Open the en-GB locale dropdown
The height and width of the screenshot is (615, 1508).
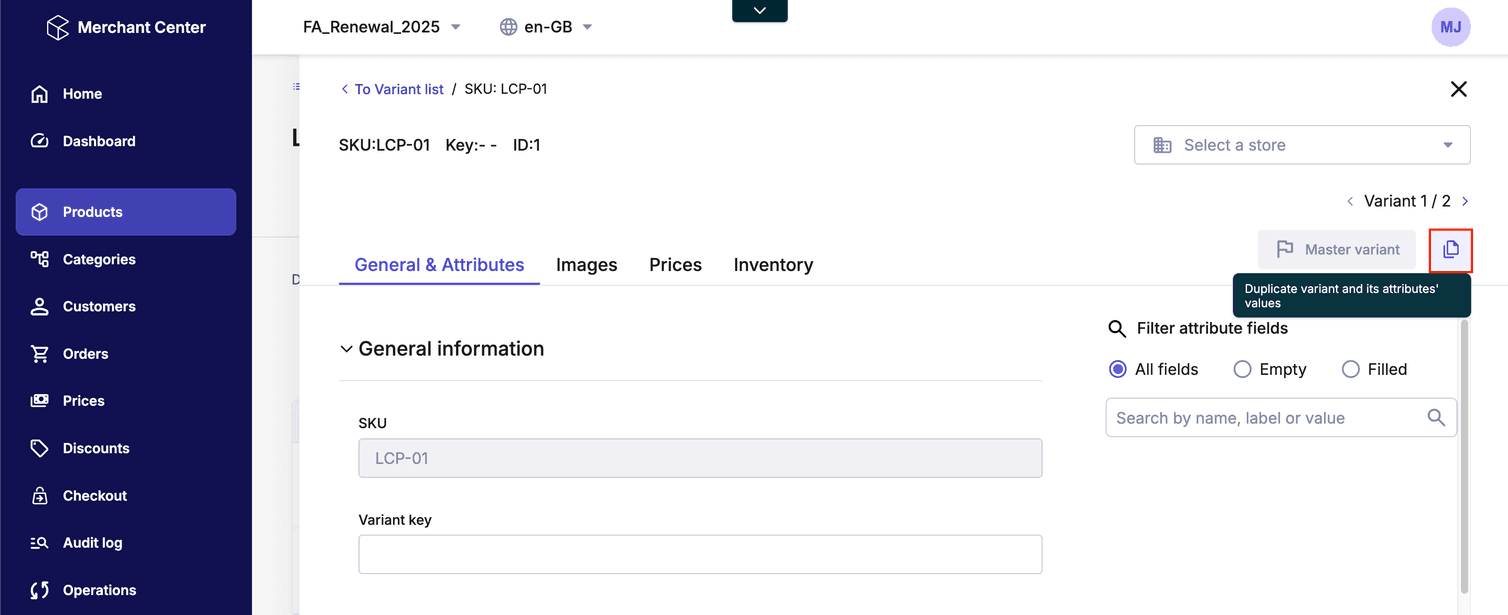click(x=547, y=27)
